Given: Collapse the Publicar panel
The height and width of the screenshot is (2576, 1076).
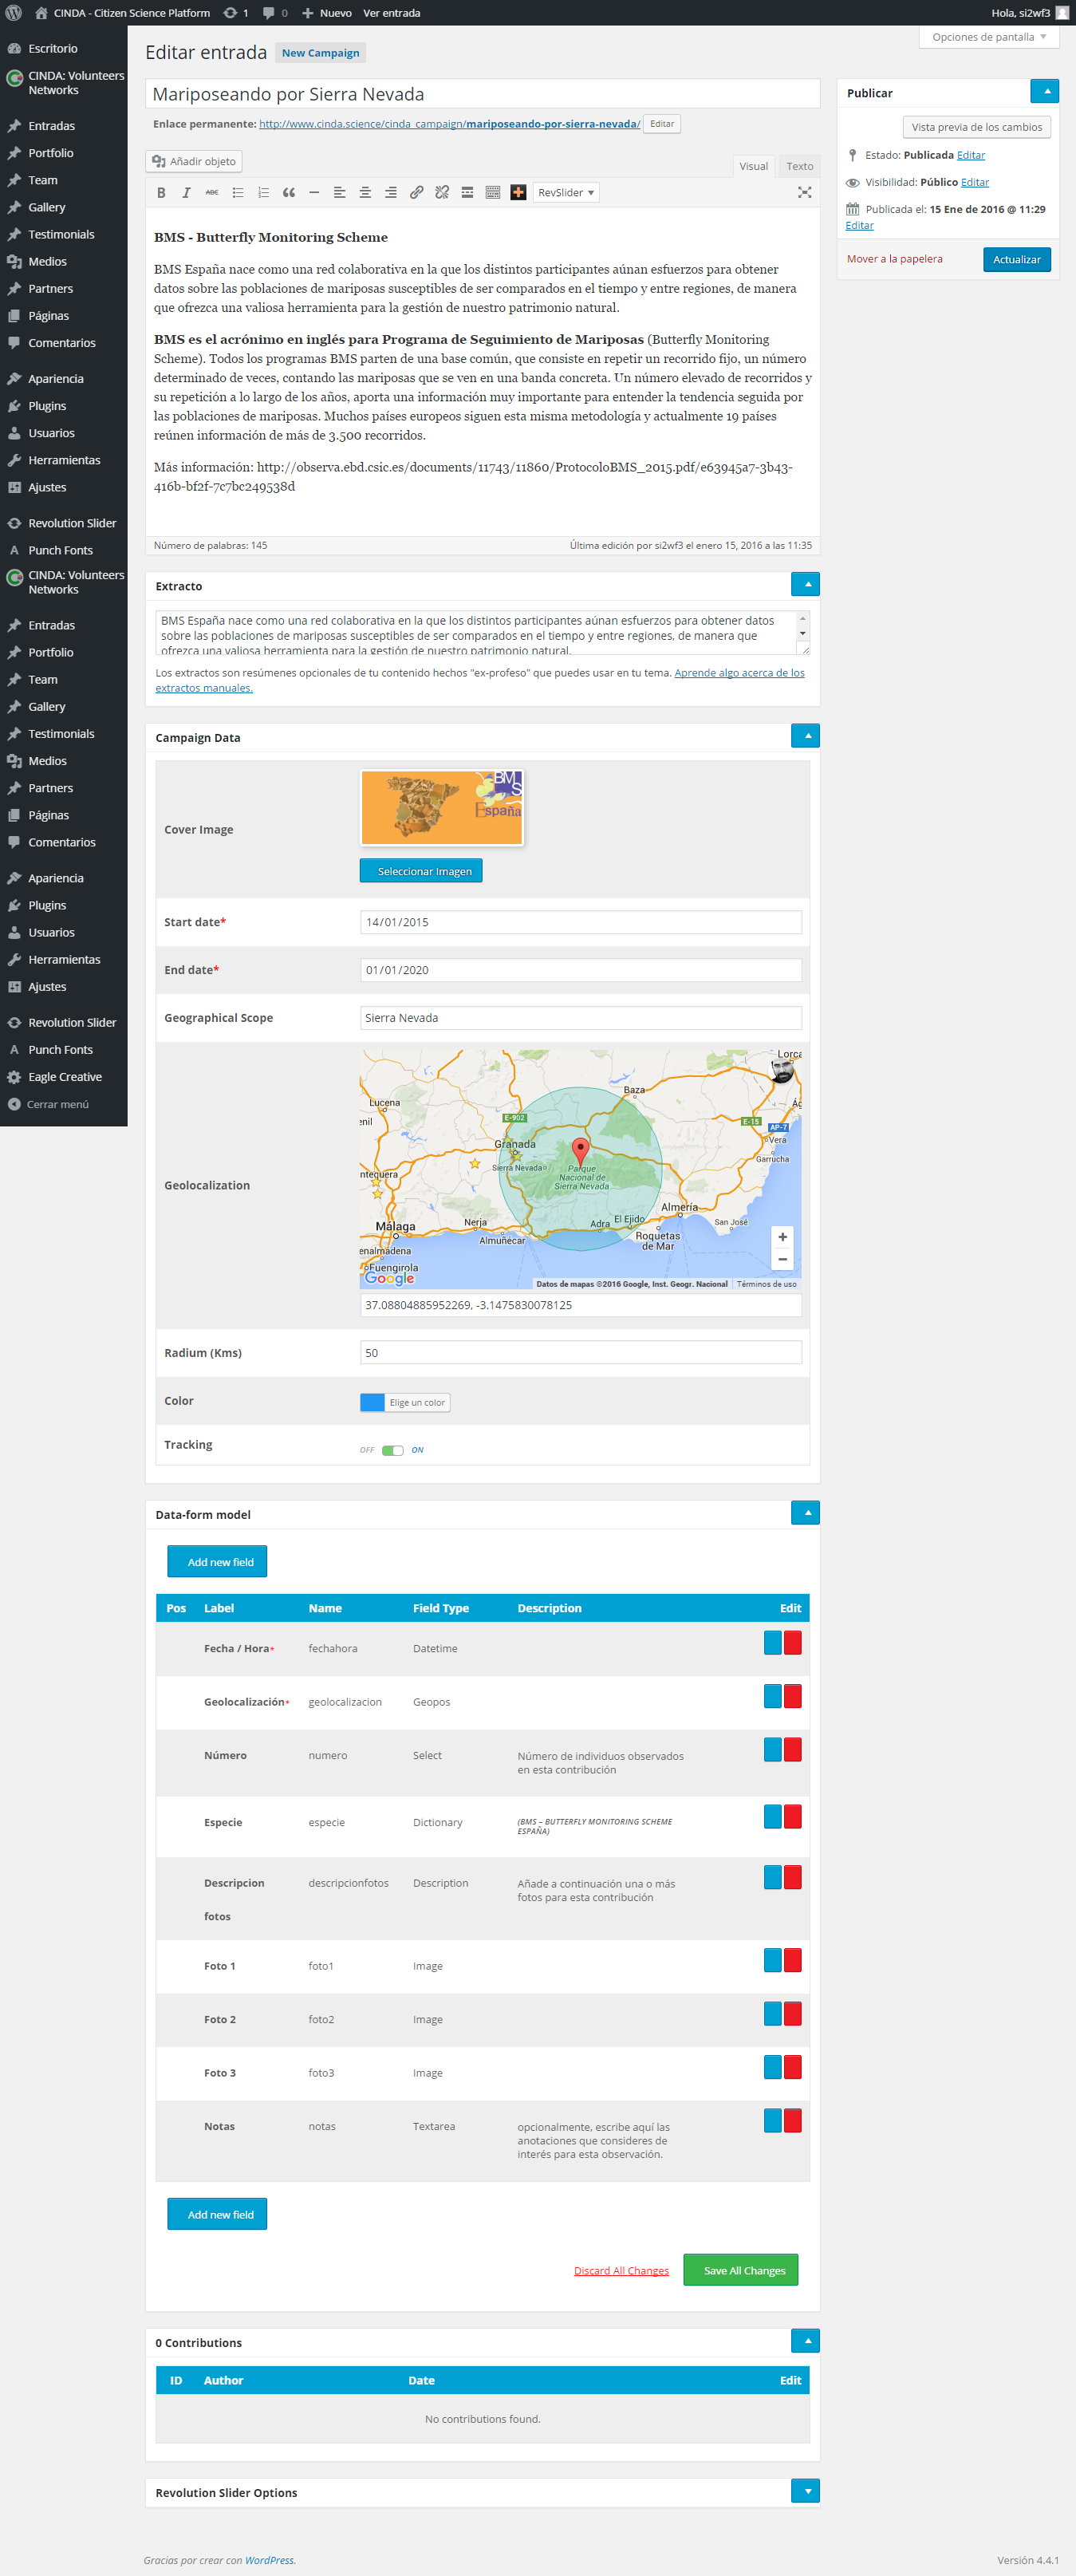Looking at the screenshot, I should pos(1045,92).
